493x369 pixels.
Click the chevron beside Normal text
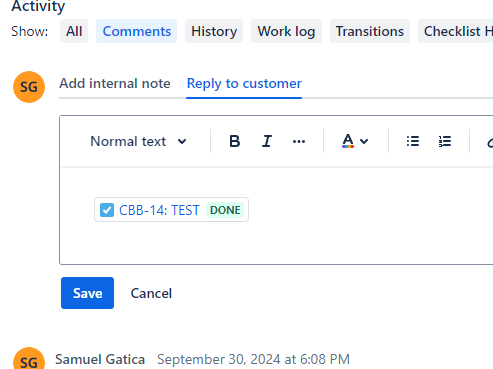point(182,141)
